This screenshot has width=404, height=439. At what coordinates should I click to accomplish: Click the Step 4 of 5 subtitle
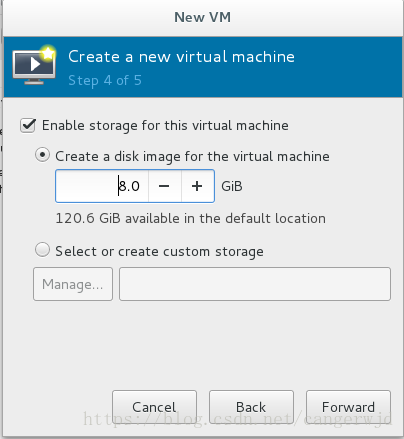(105, 80)
